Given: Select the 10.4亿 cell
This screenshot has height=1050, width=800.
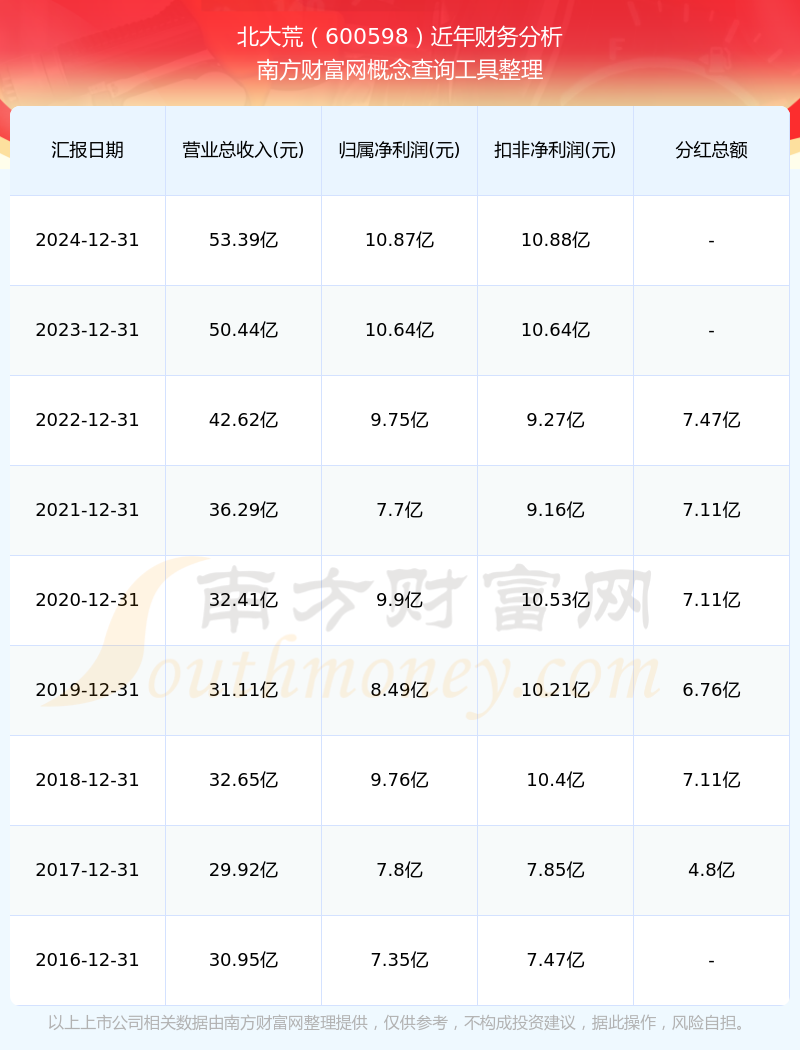Looking at the screenshot, I should click(x=556, y=780).
